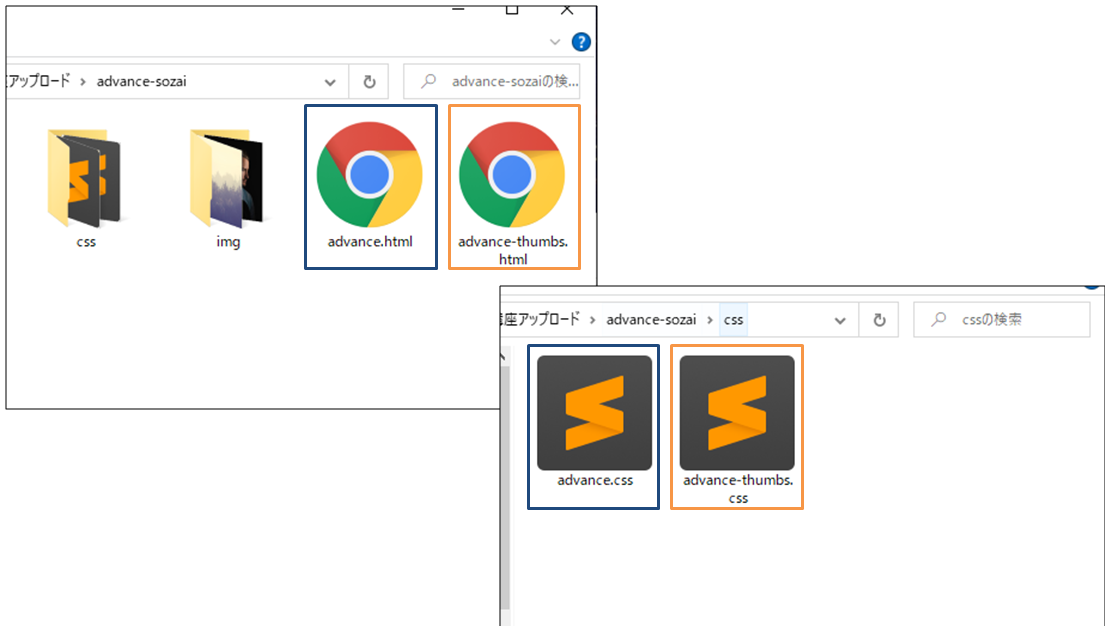The width and height of the screenshot is (1105, 626).
Task: Open the img folder icon
Action: pos(227,178)
